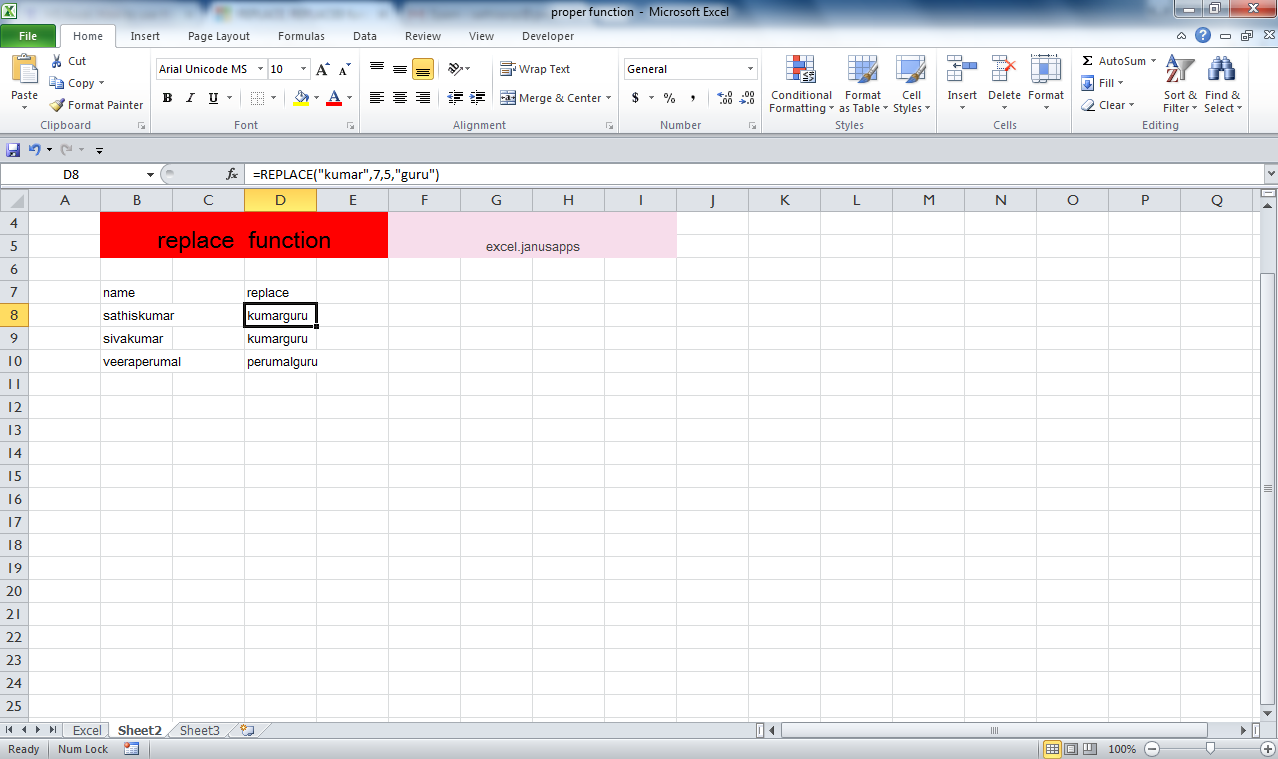Screen dimensions: 1278x759
Task: Click the Delete cells icon
Action: 1004,69
